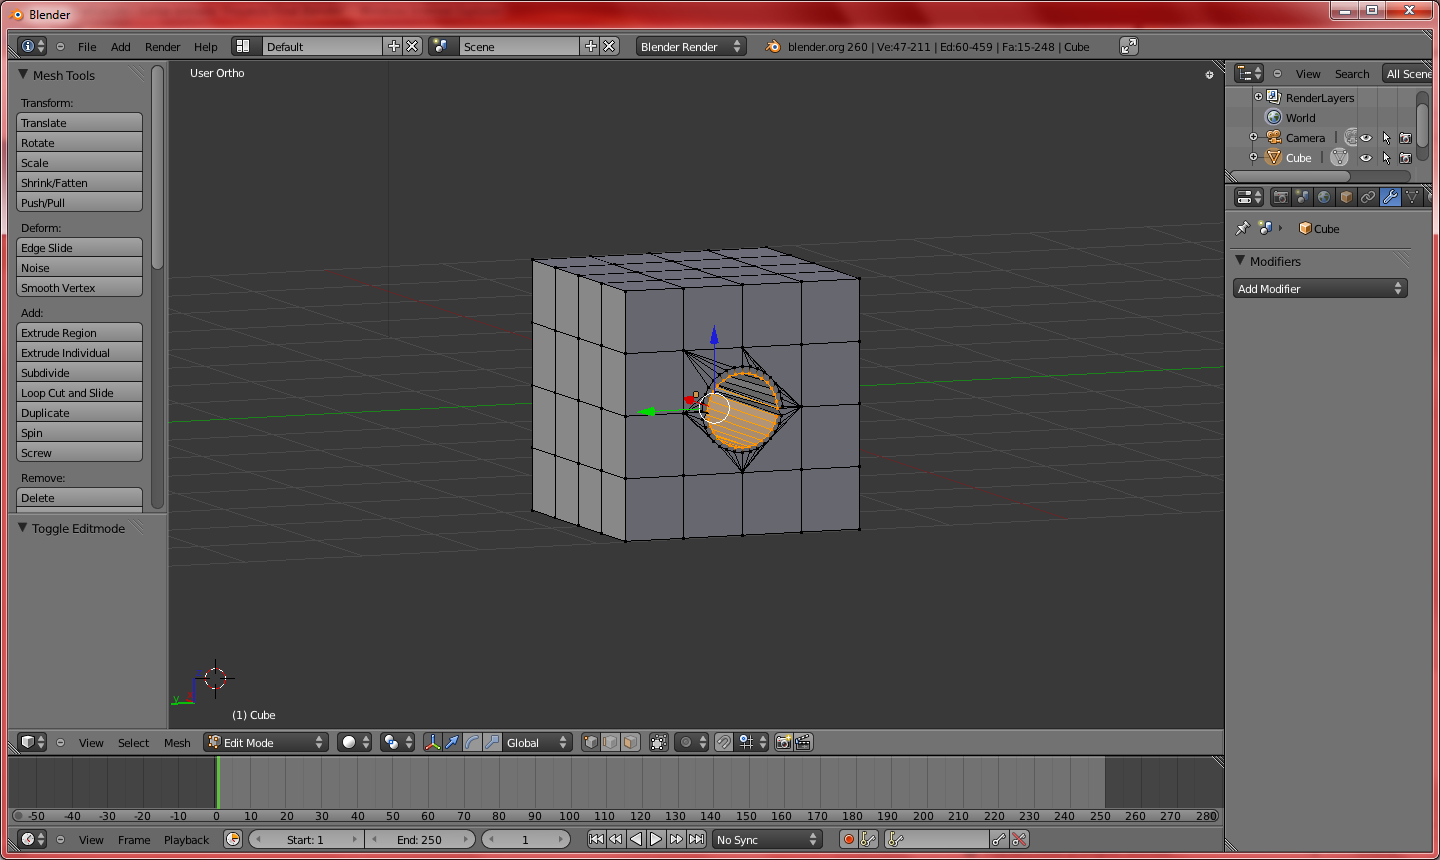Open the Mesh menu in viewport header
This screenshot has width=1440, height=860.
coord(177,742)
